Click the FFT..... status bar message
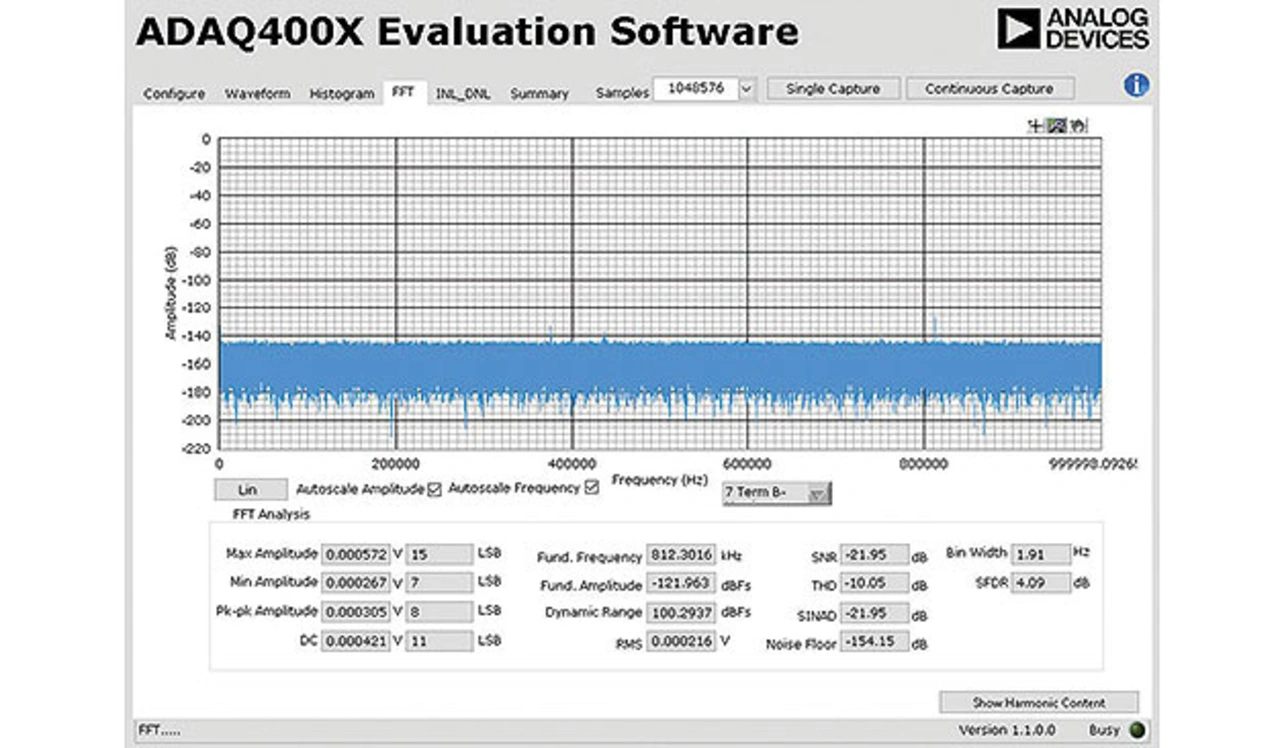The image size is (1280, 748). pyautogui.click(x=159, y=732)
